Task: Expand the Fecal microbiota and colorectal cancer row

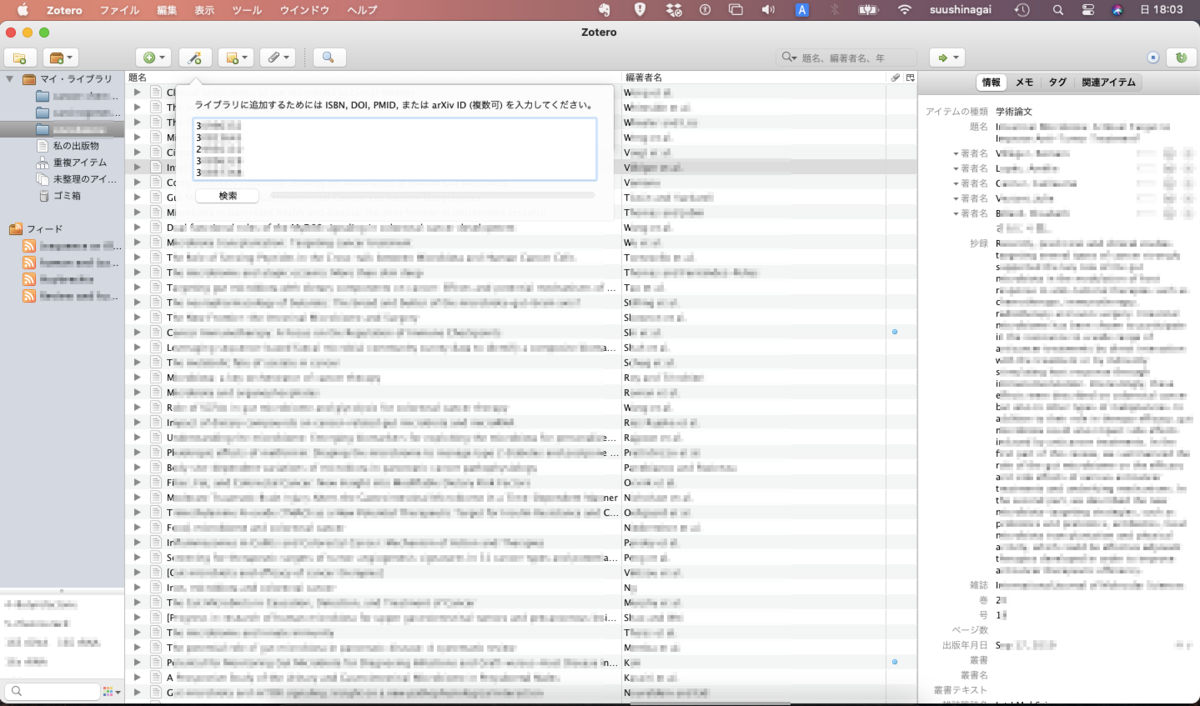Action: 137,527
